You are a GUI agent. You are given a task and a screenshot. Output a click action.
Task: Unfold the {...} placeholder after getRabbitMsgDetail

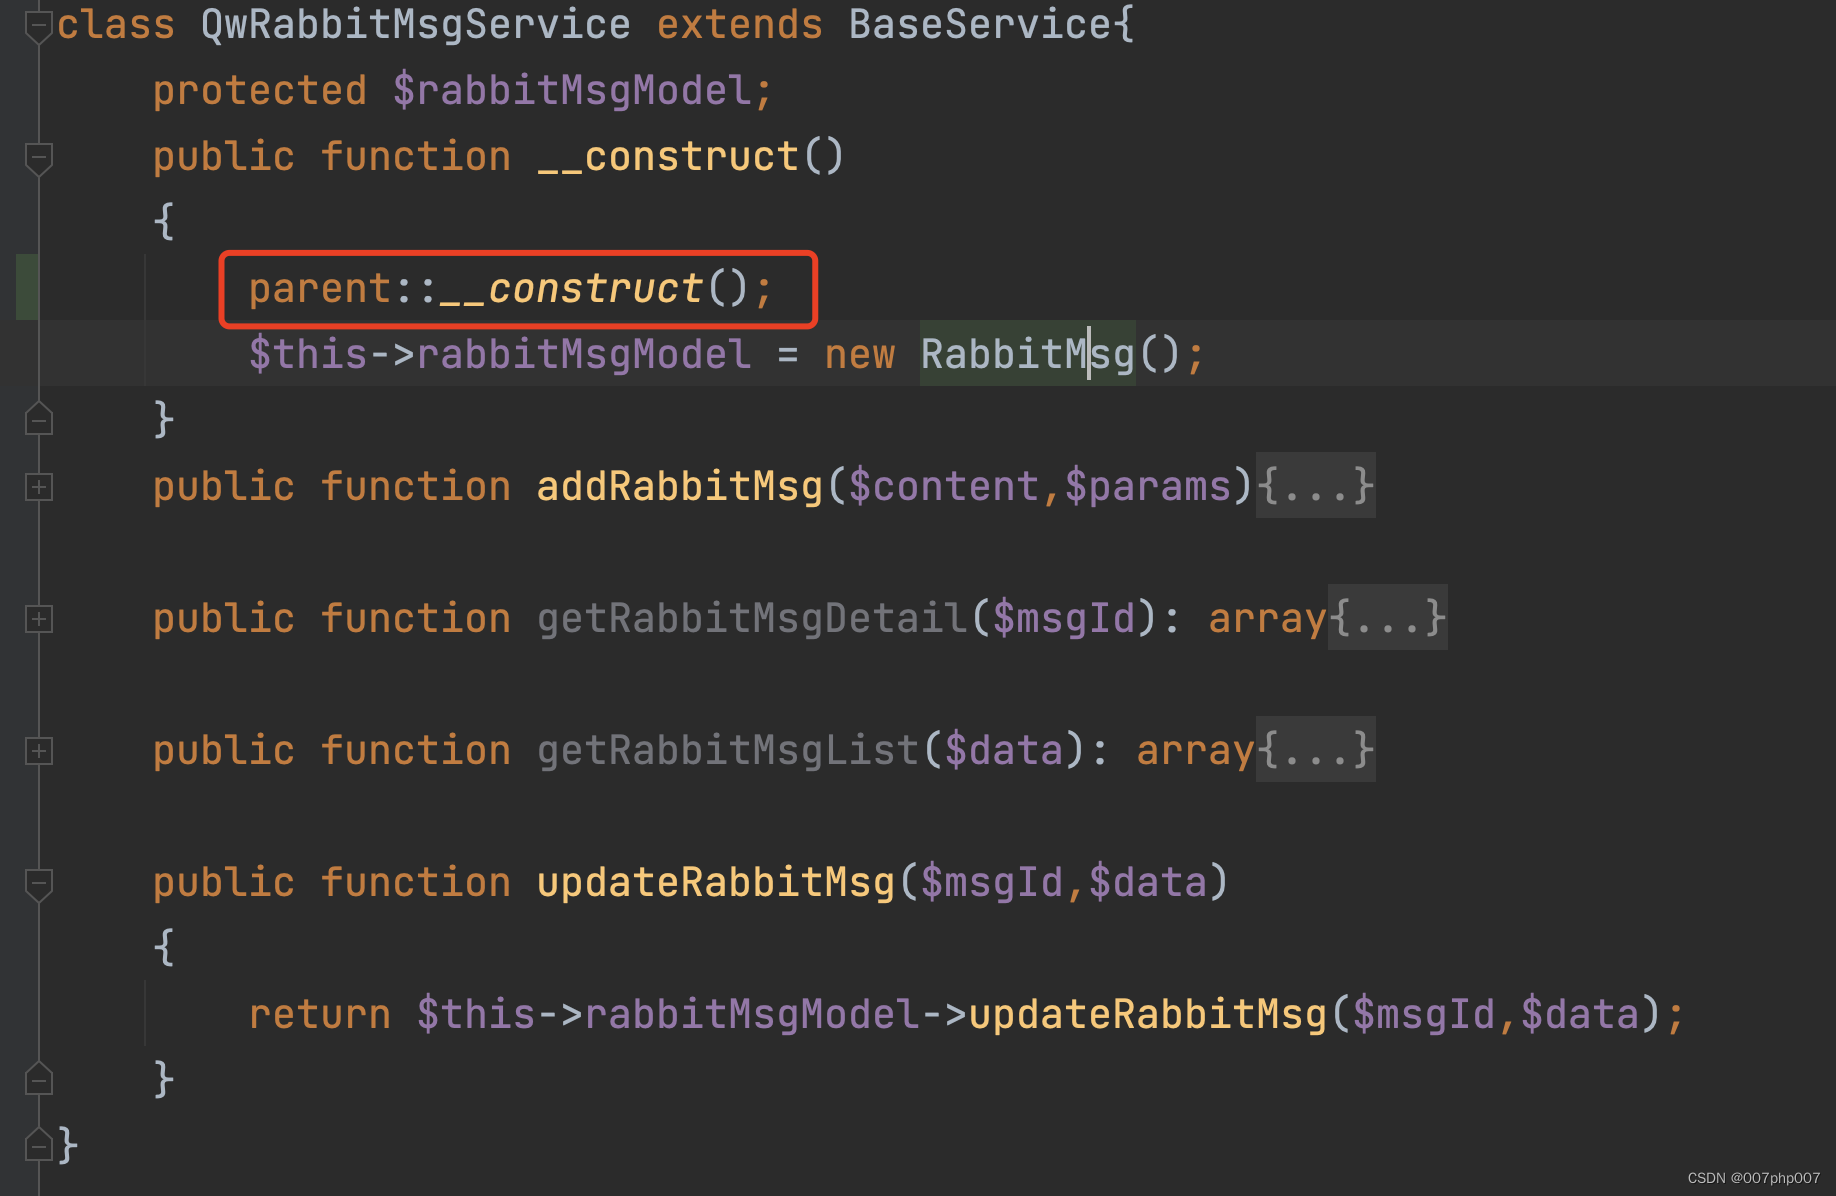[1387, 618]
